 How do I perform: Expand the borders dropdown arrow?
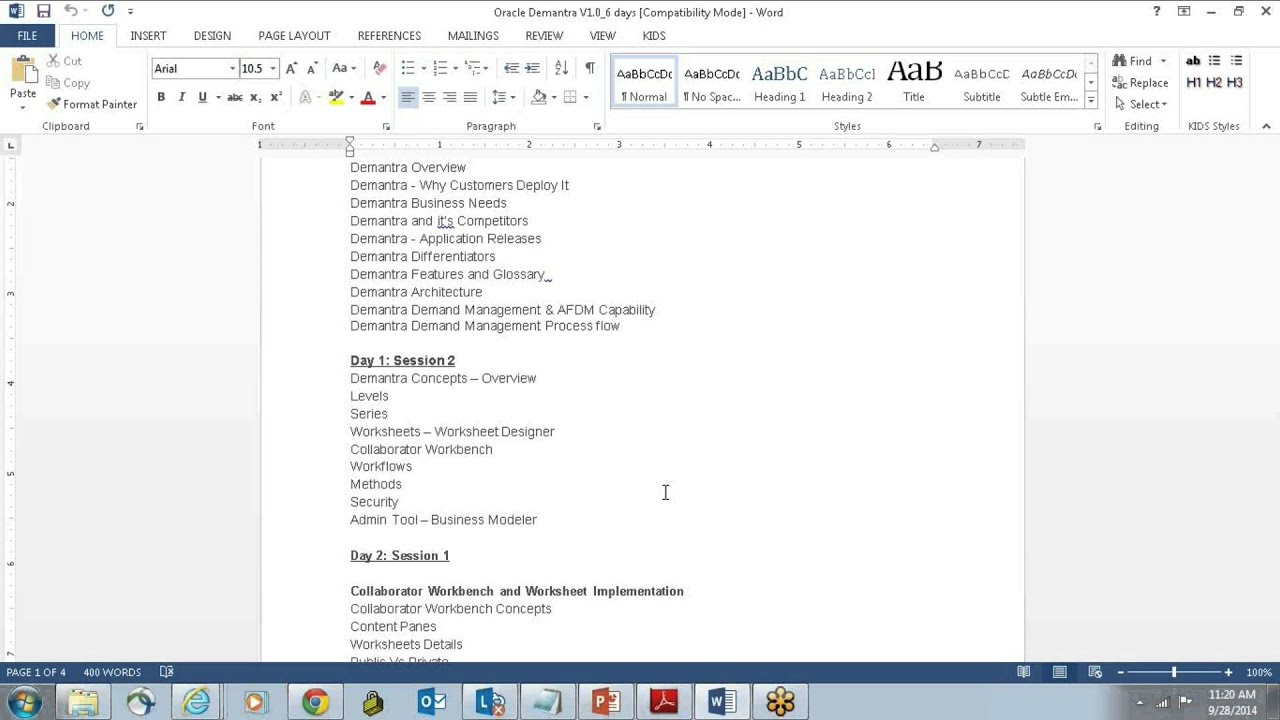(586, 97)
